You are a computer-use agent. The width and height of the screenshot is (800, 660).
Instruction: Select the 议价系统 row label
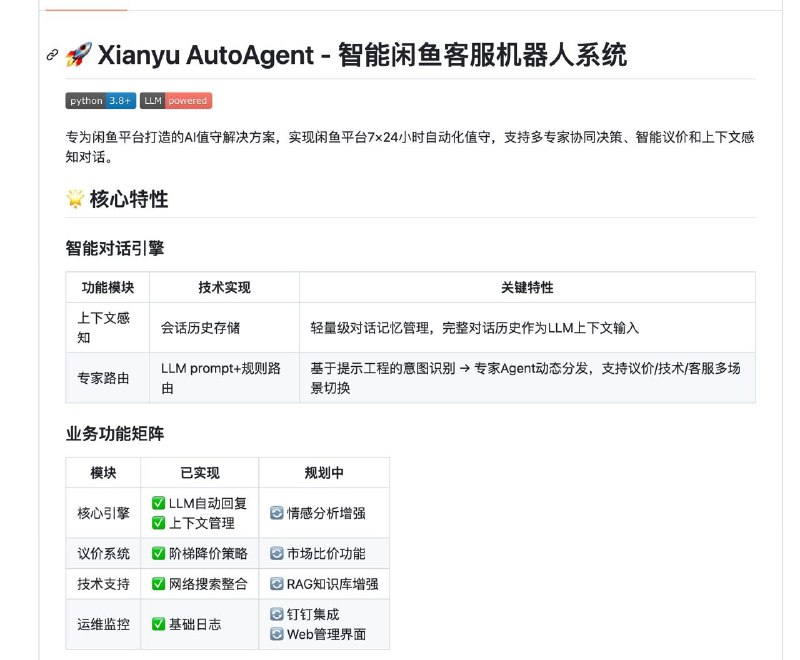coord(103,553)
